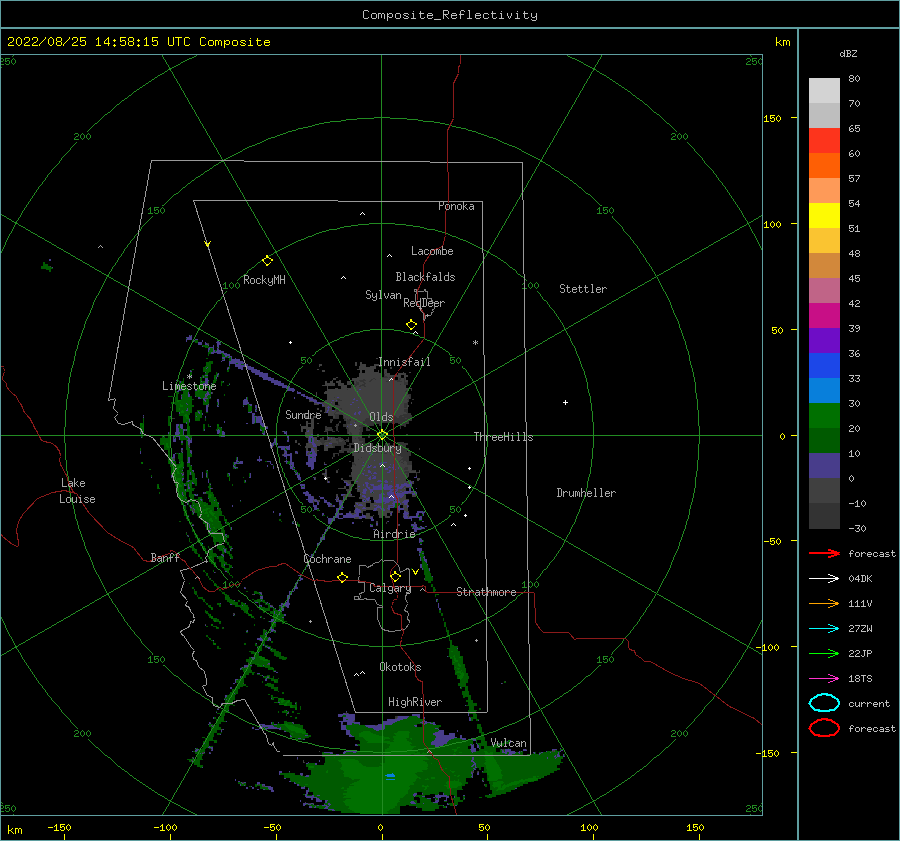Click the green 22JP arrow icon

click(x=824, y=653)
